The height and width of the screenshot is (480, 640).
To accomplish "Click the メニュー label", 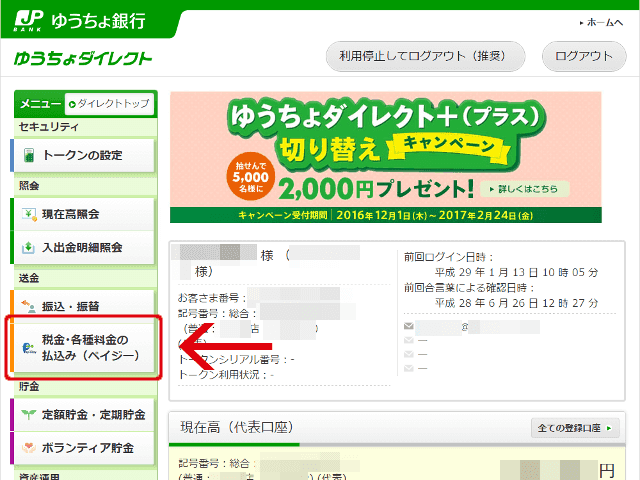I will pyautogui.click(x=40, y=104).
